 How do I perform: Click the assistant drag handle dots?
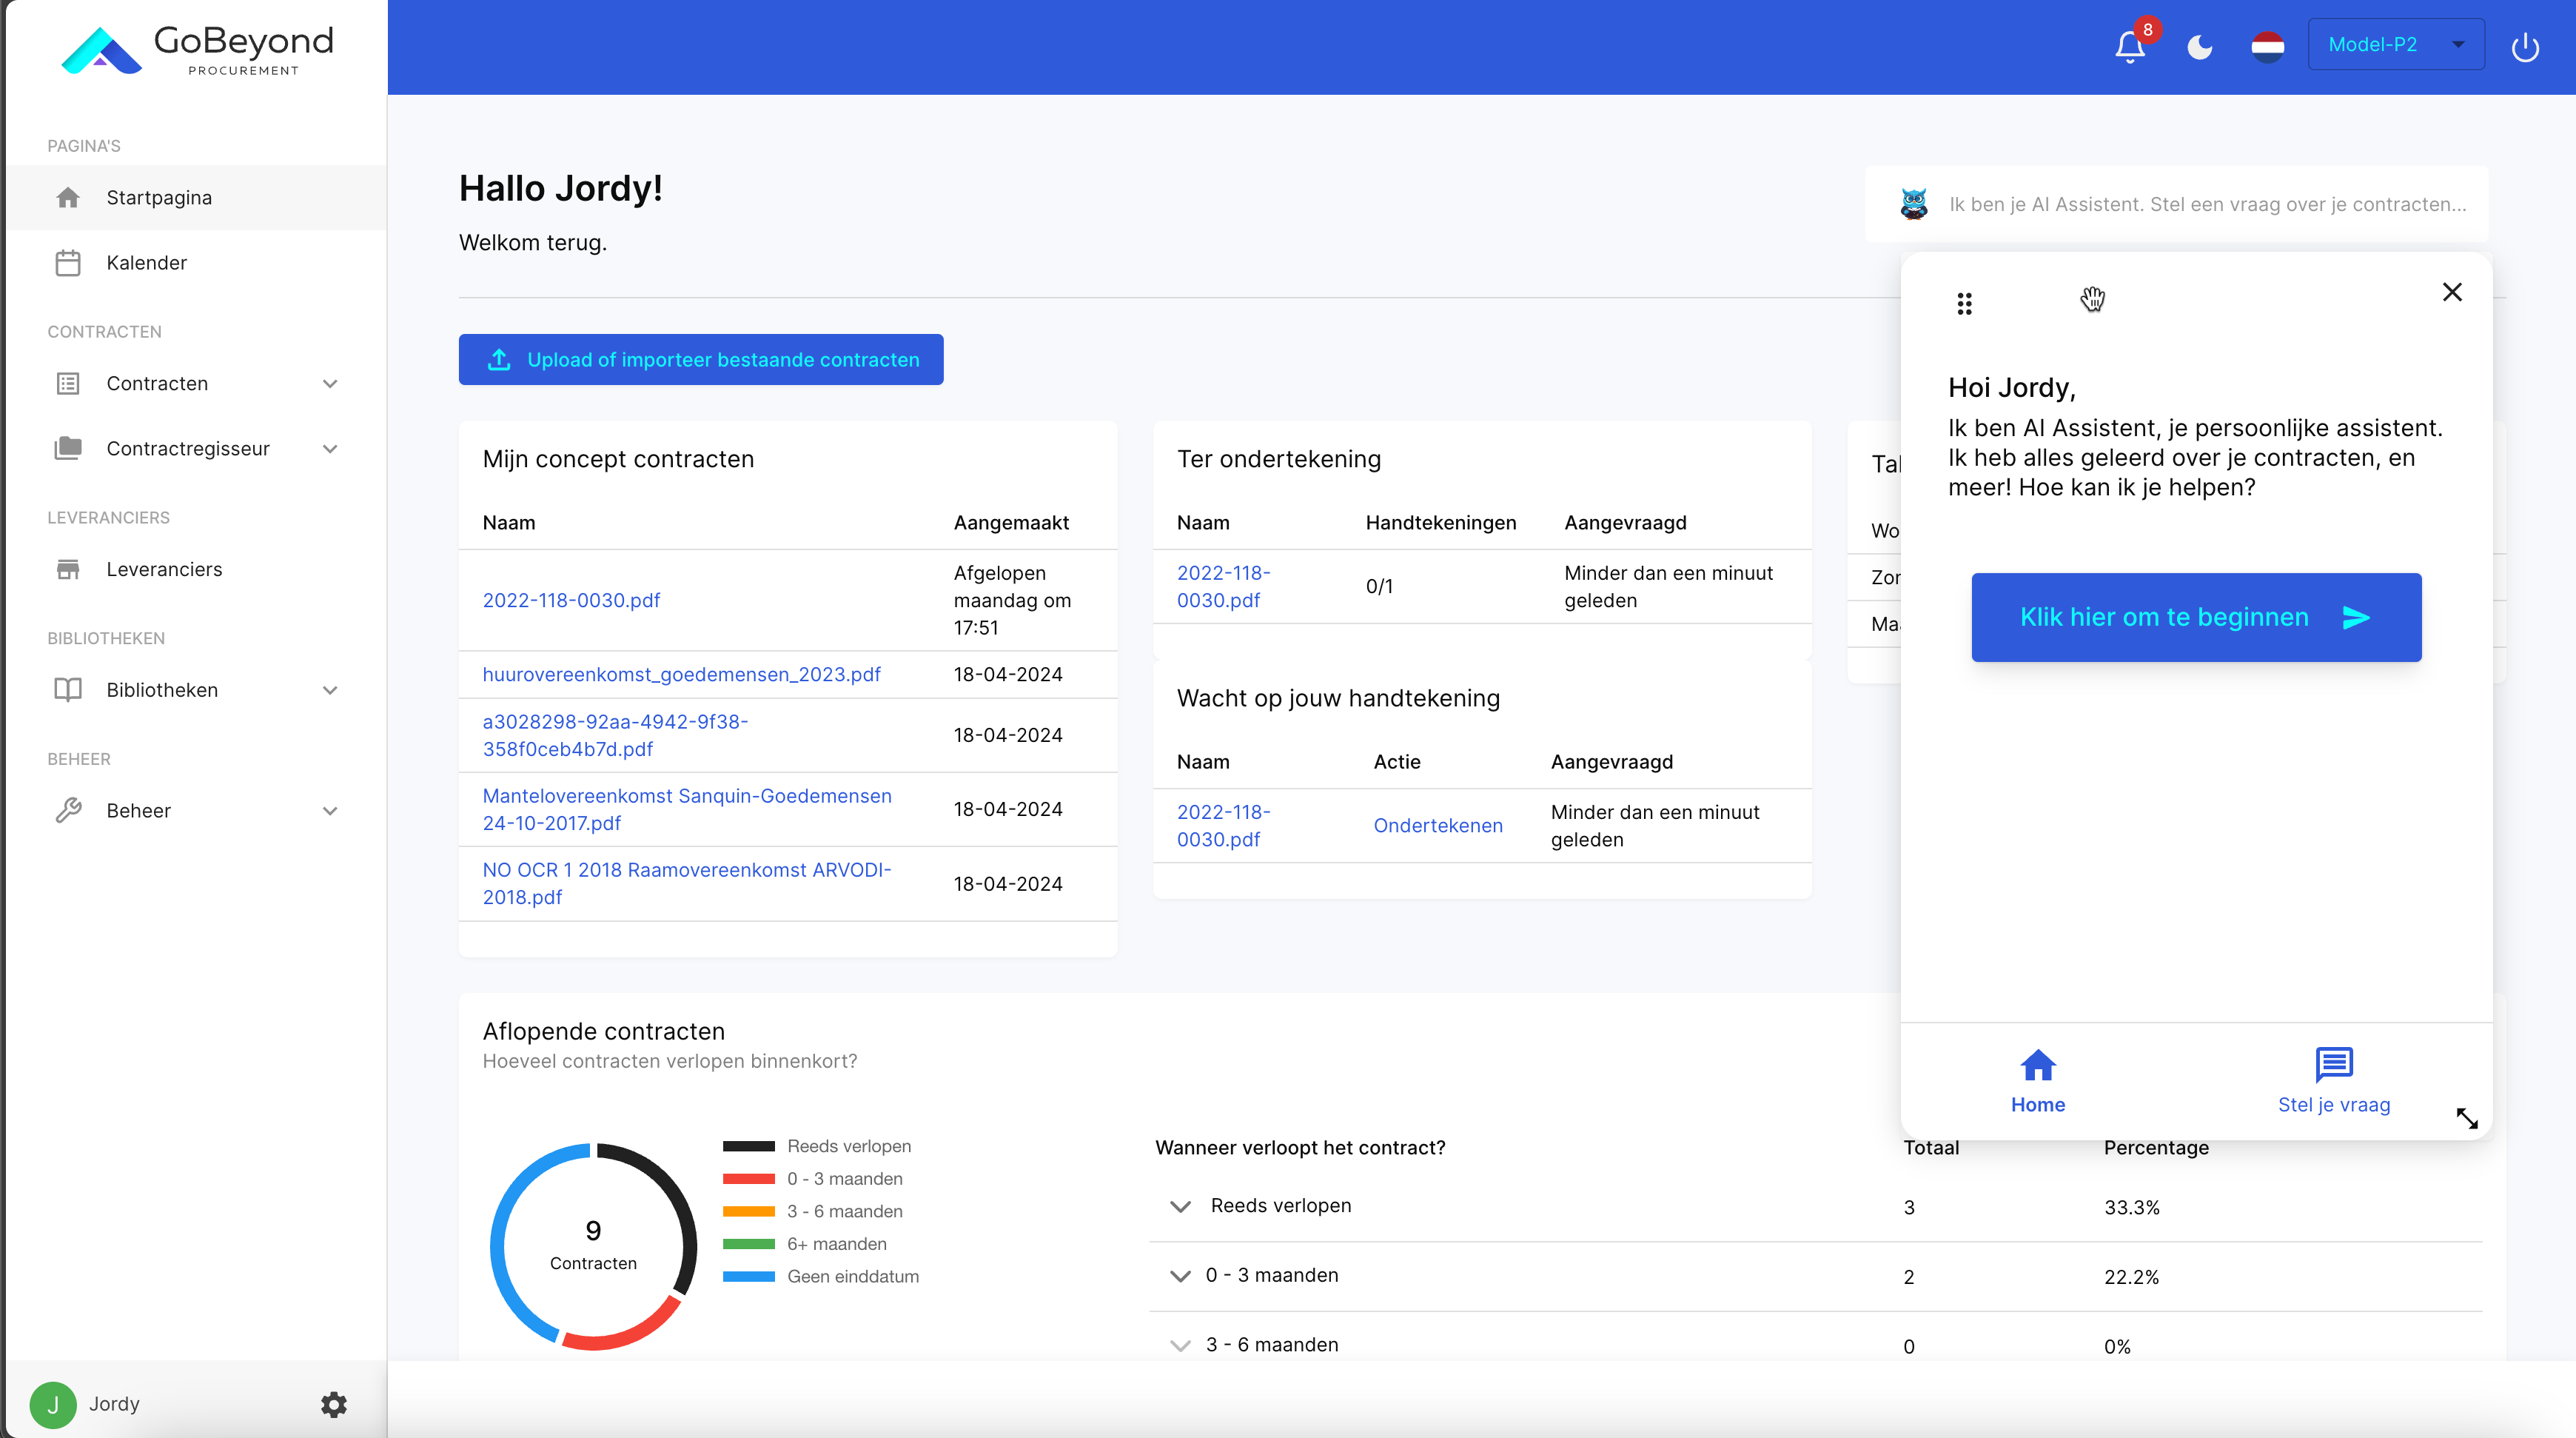(x=1964, y=303)
